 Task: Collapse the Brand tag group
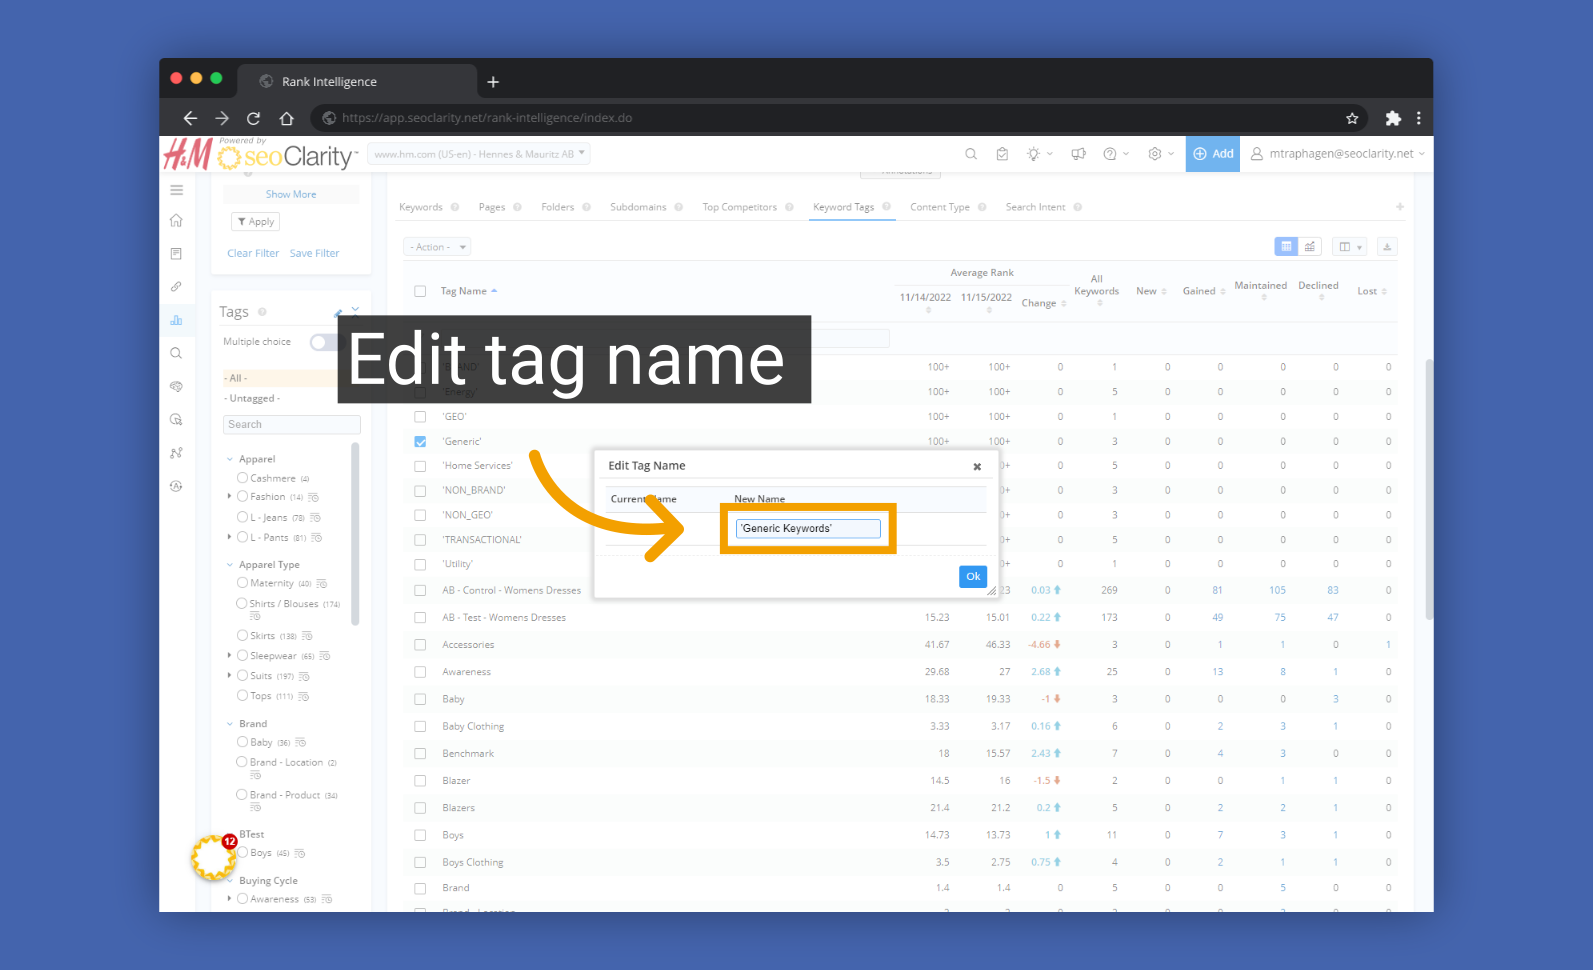click(230, 724)
